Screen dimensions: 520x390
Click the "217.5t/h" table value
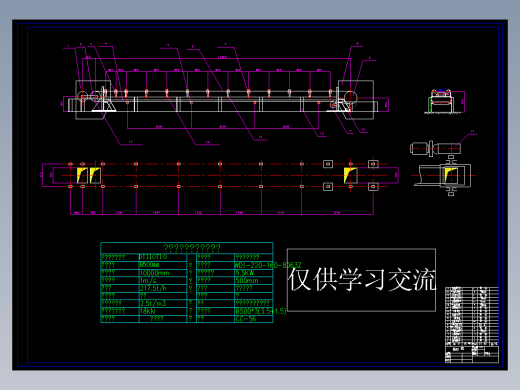coord(153,288)
